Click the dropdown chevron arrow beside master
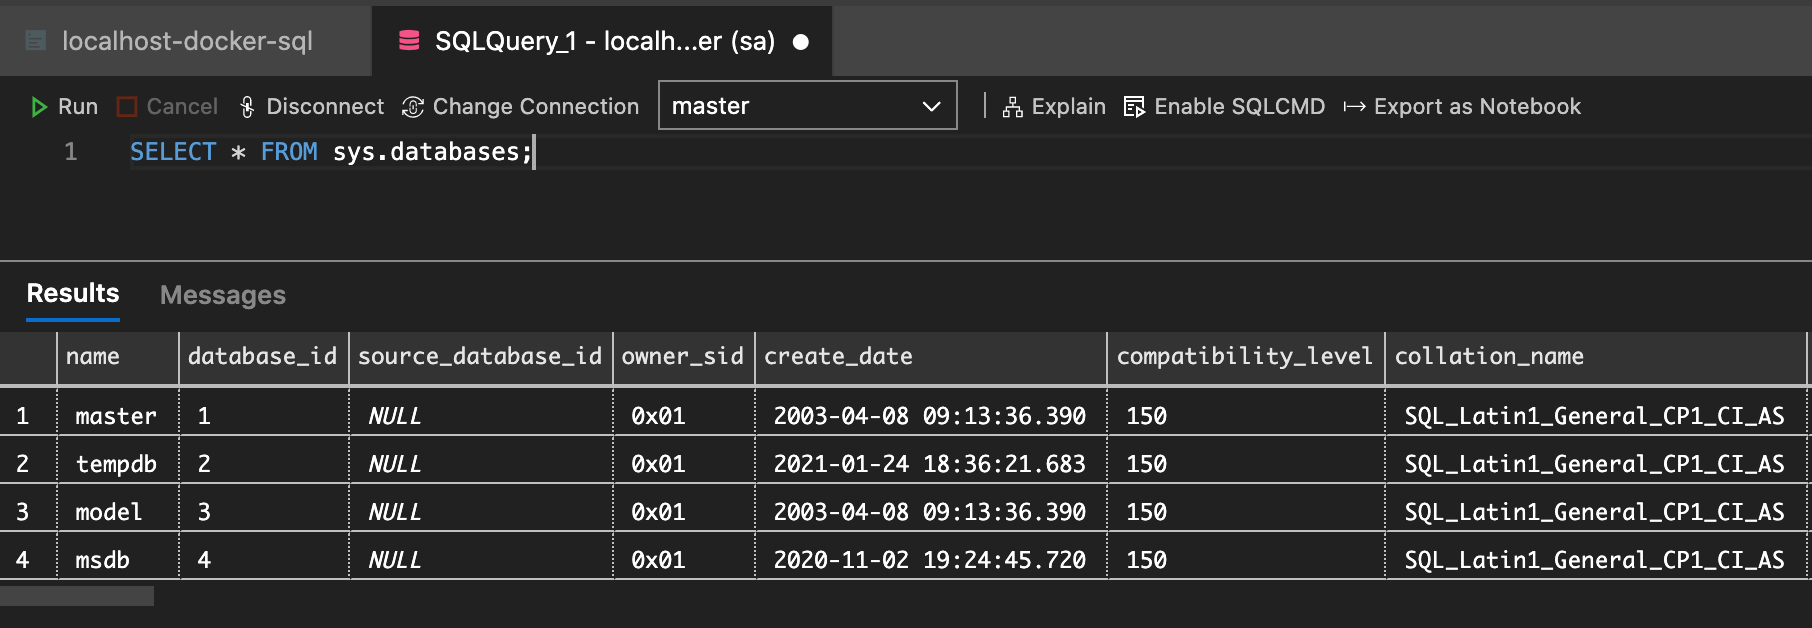 (x=931, y=106)
